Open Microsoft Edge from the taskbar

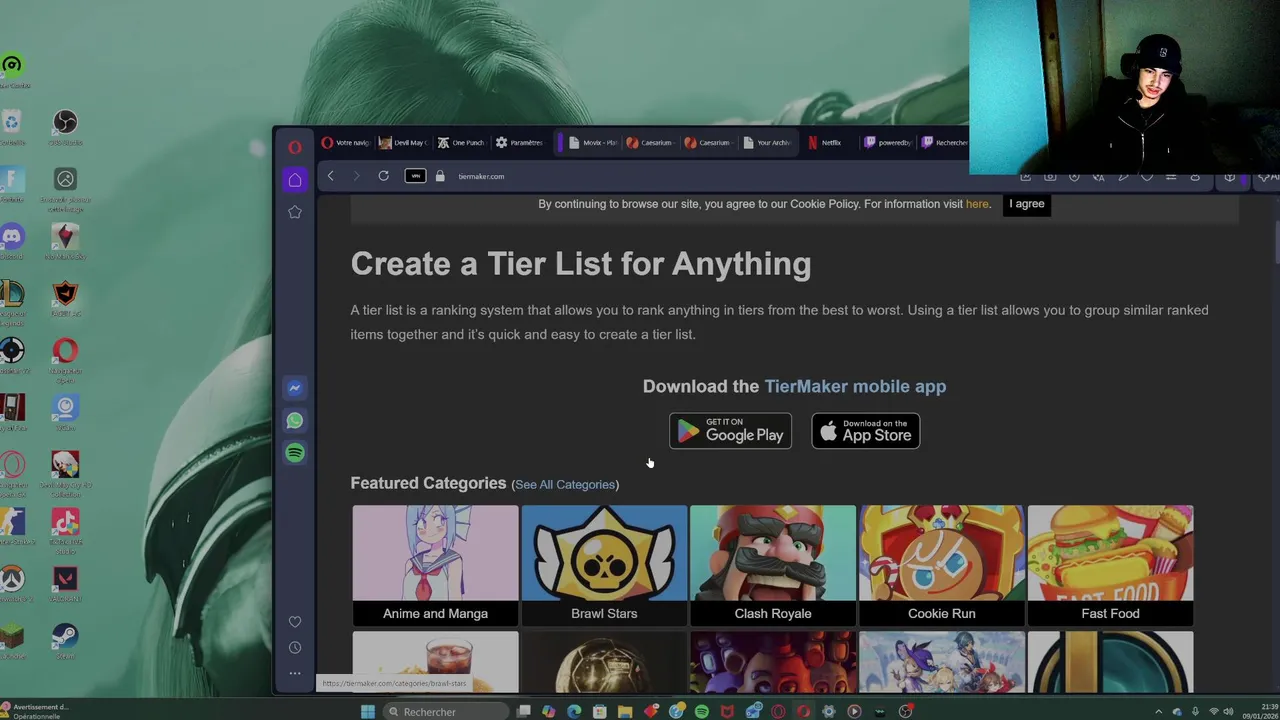tap(574, 712)
